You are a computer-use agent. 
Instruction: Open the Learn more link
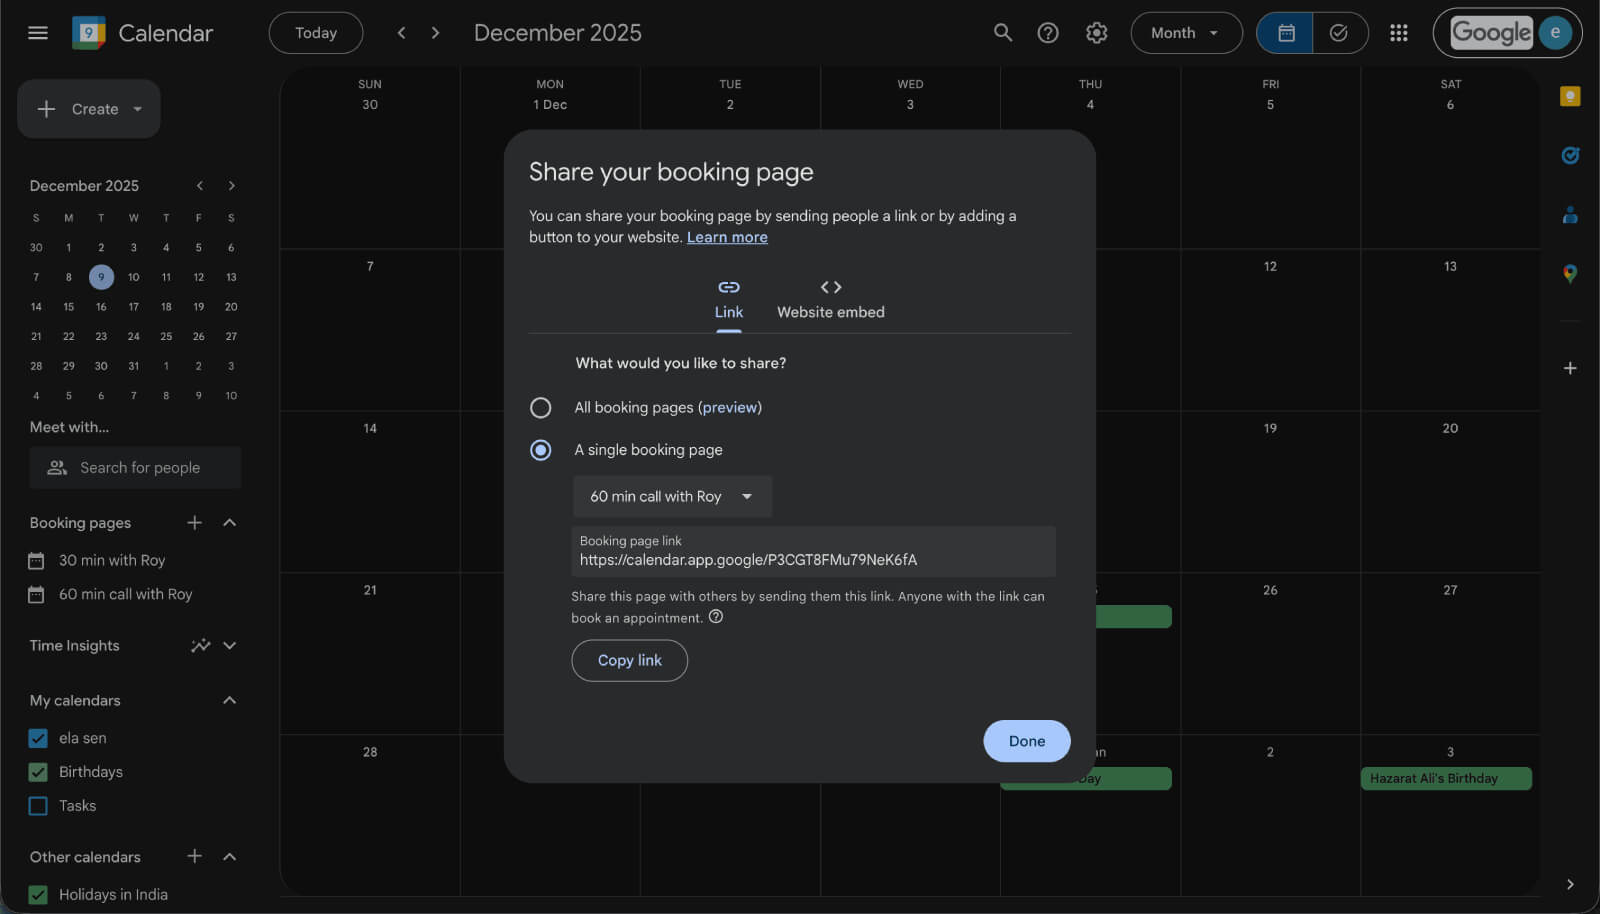[727, 237]
